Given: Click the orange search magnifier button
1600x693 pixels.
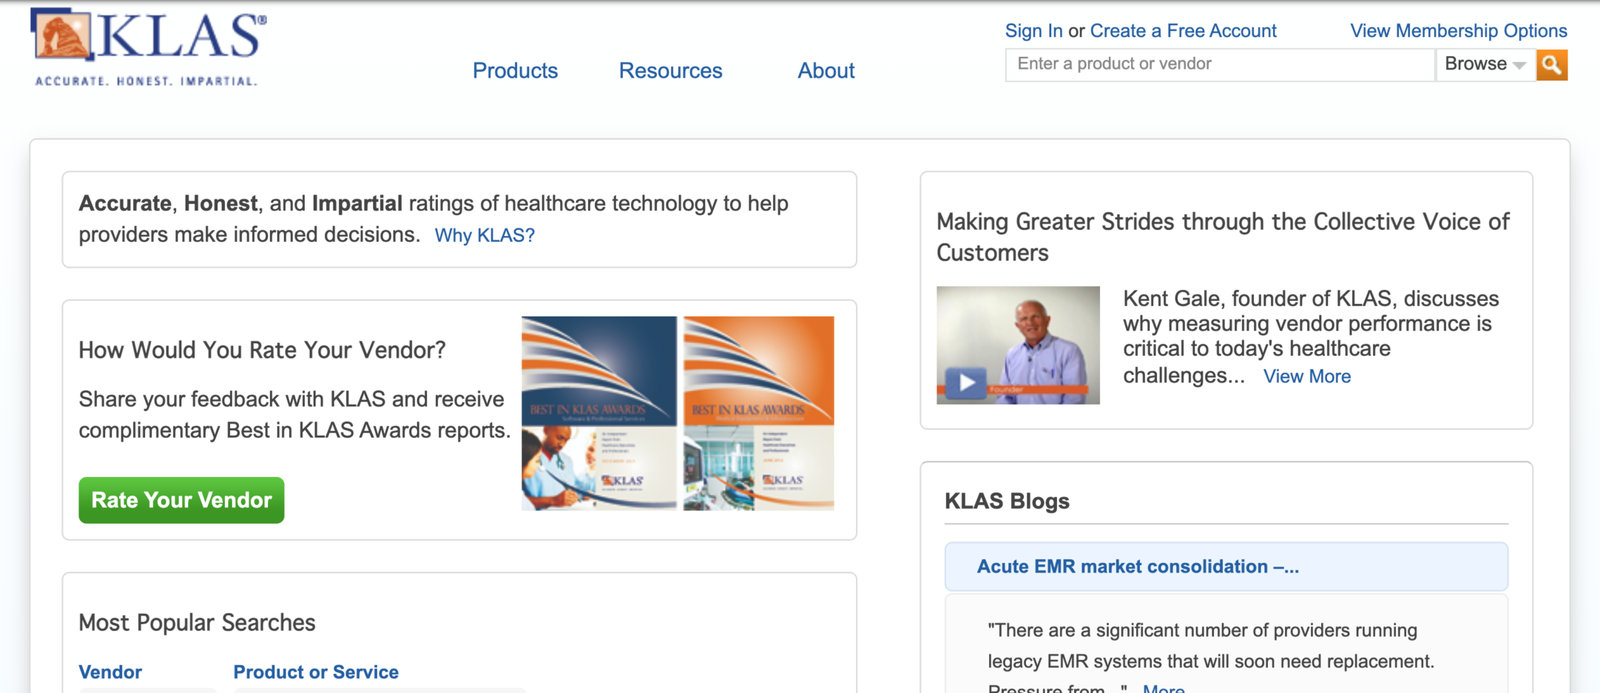Looking at the screenshot, I should pos(1552,65).
